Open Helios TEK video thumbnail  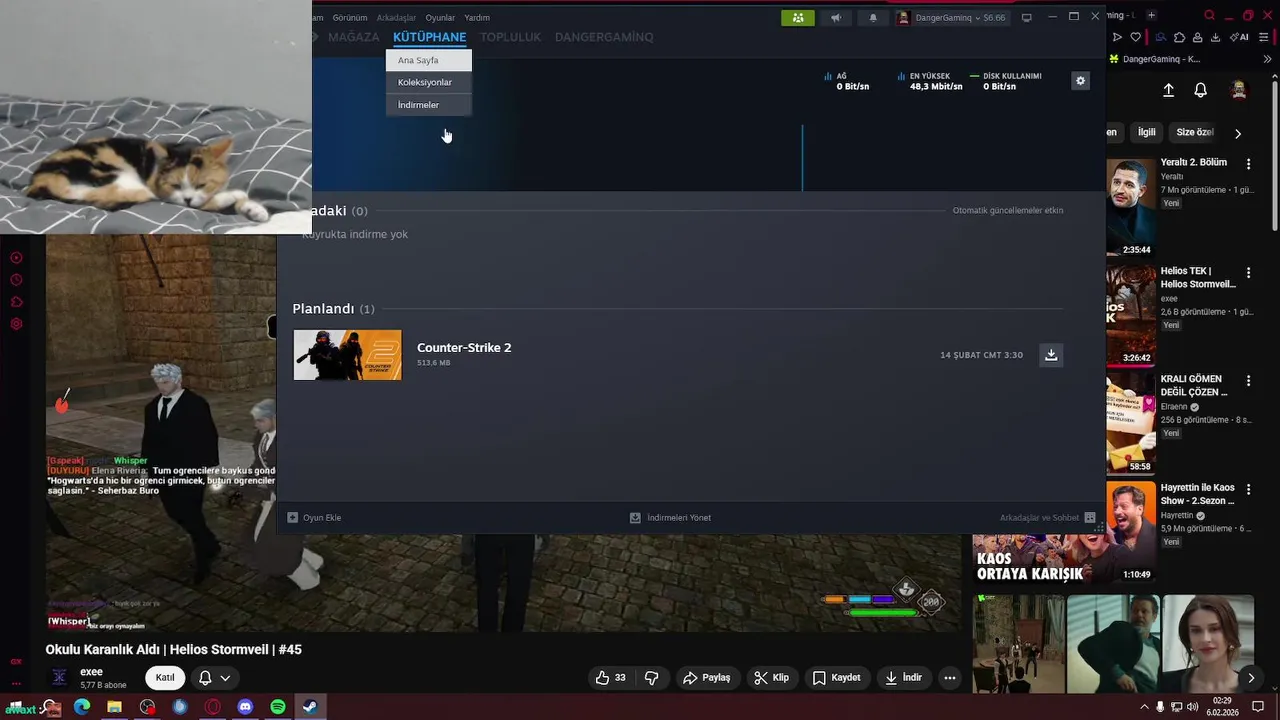coord(1130,316)
